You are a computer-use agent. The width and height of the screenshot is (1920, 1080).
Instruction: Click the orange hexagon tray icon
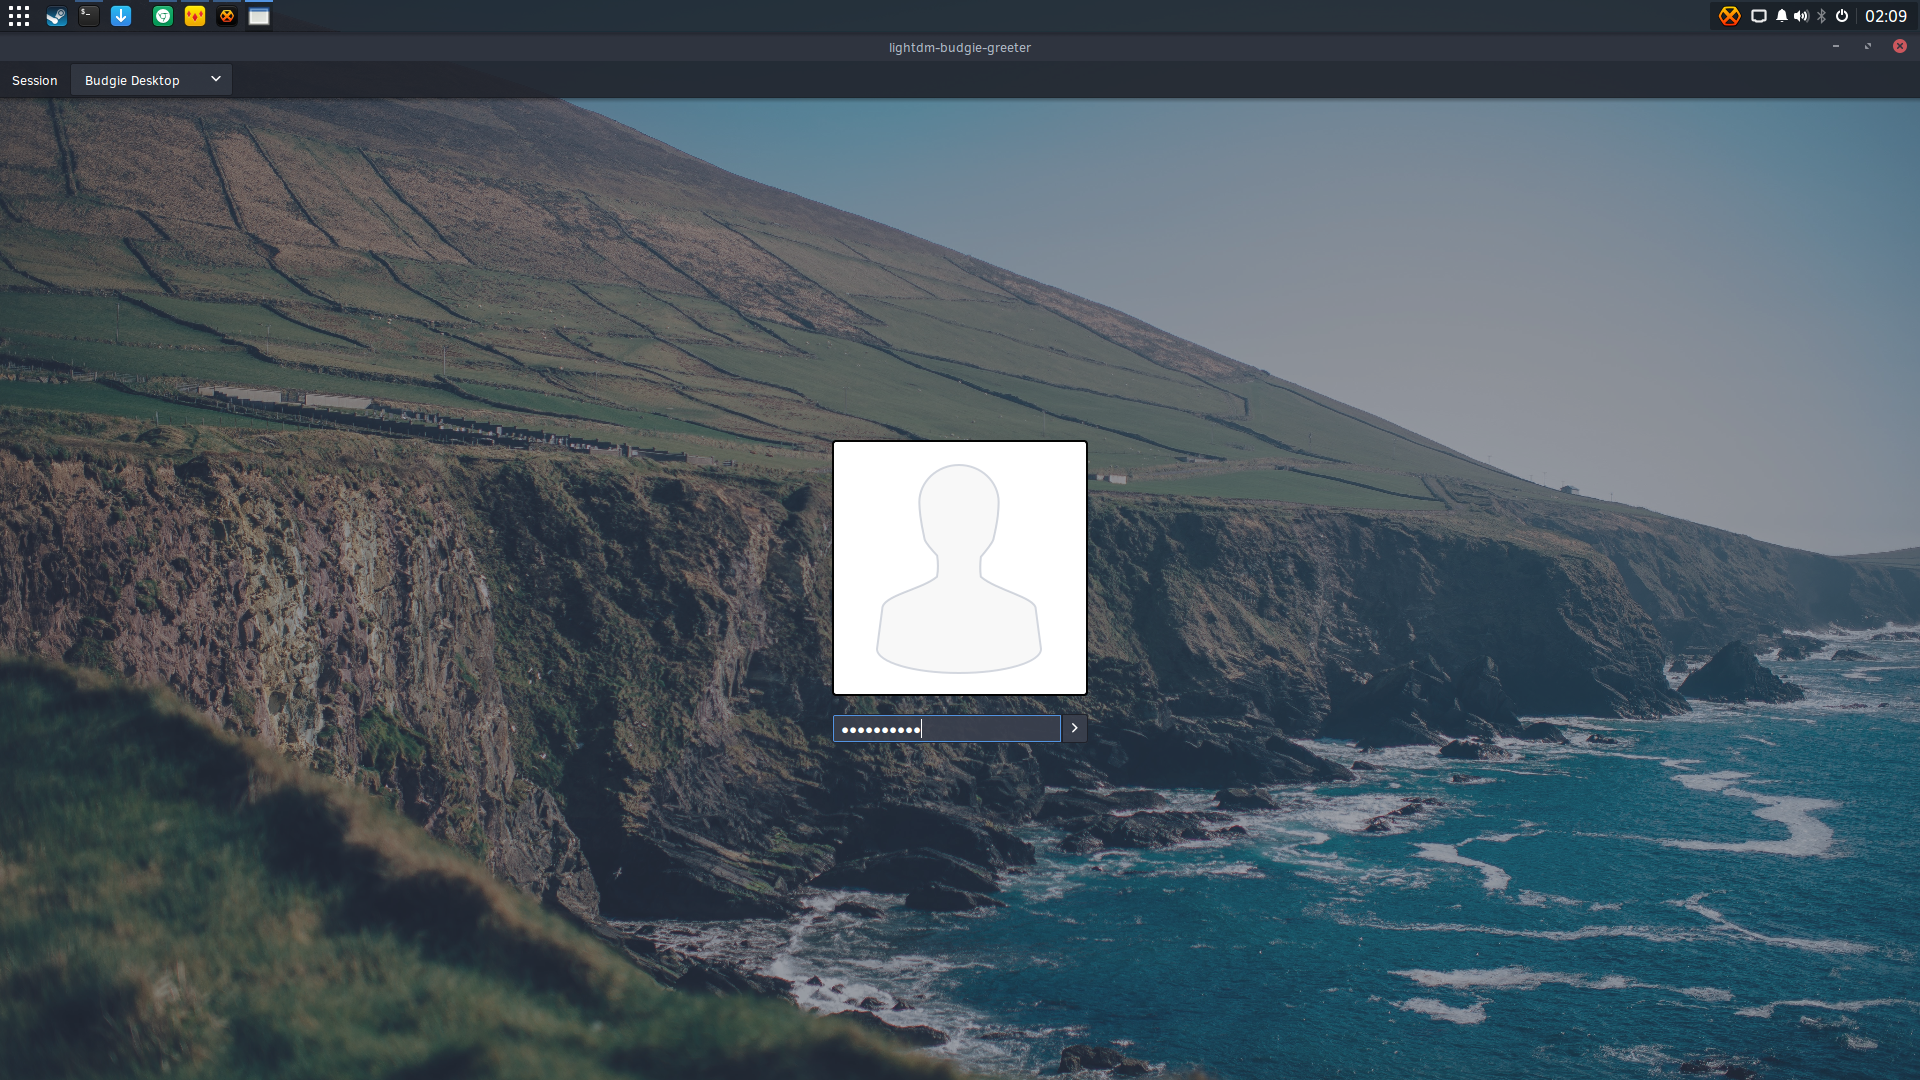(1729, 16)
